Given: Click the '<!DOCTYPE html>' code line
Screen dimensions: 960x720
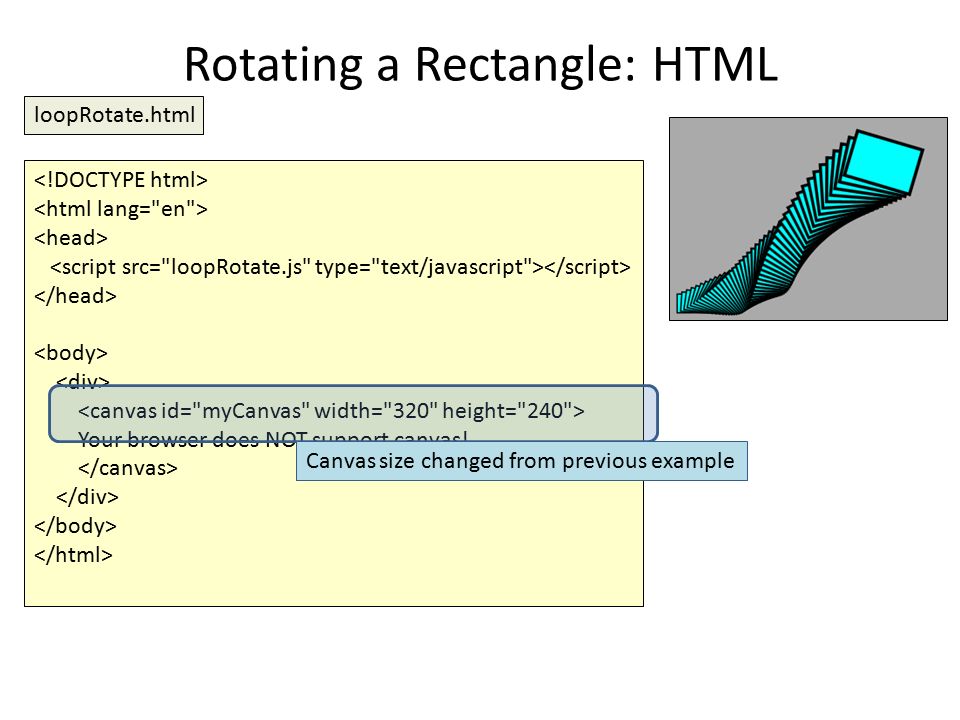Looking at the screenshot, I should (x=121, y=180).
